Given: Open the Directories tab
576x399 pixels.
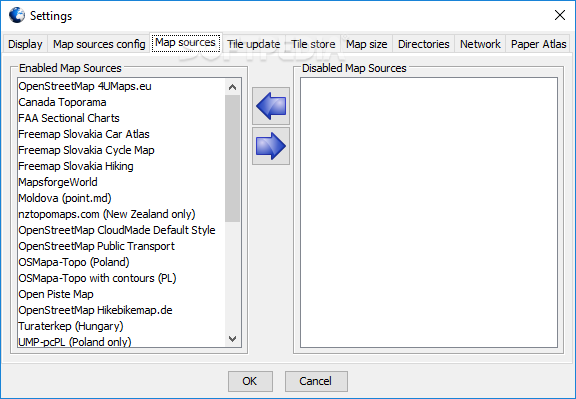Looking at the screenshot, I should 423,44.
